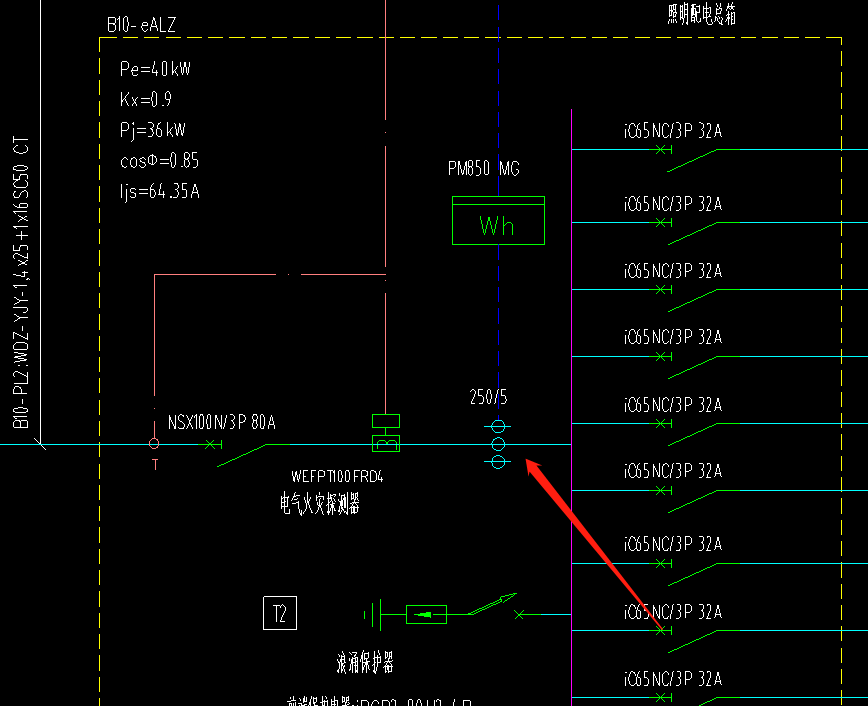Select the surge protector box symbol
Viewport: 868px width, 706px height.
click(426, 615)
